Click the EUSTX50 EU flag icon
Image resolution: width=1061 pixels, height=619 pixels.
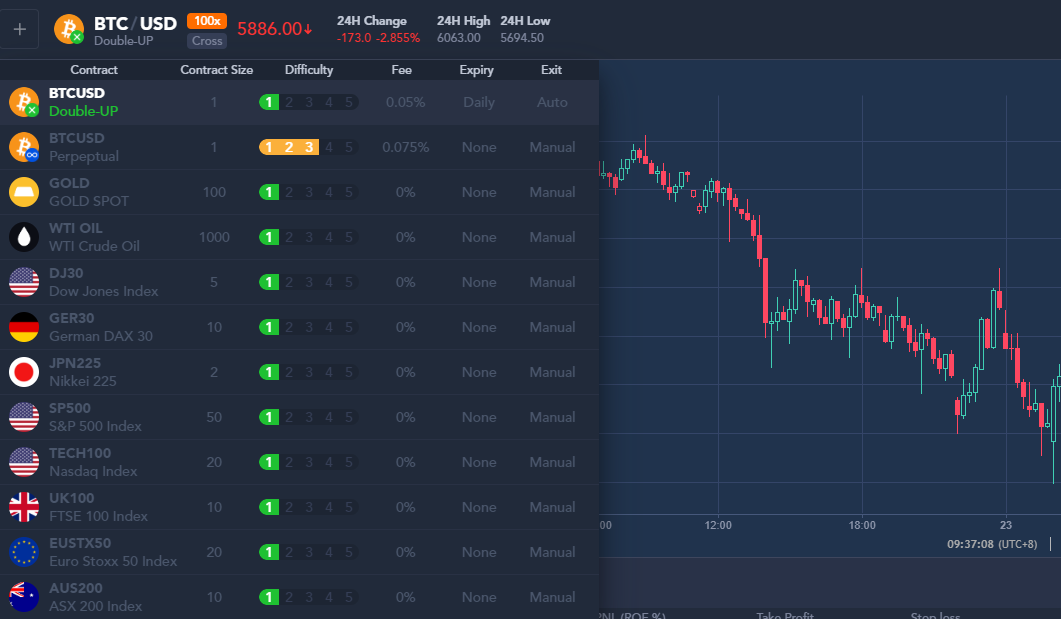click(24, 552)
